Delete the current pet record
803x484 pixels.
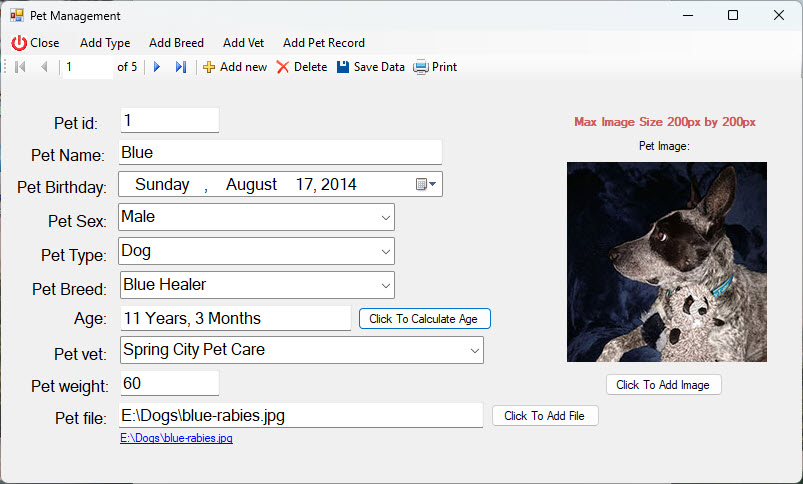302,67
